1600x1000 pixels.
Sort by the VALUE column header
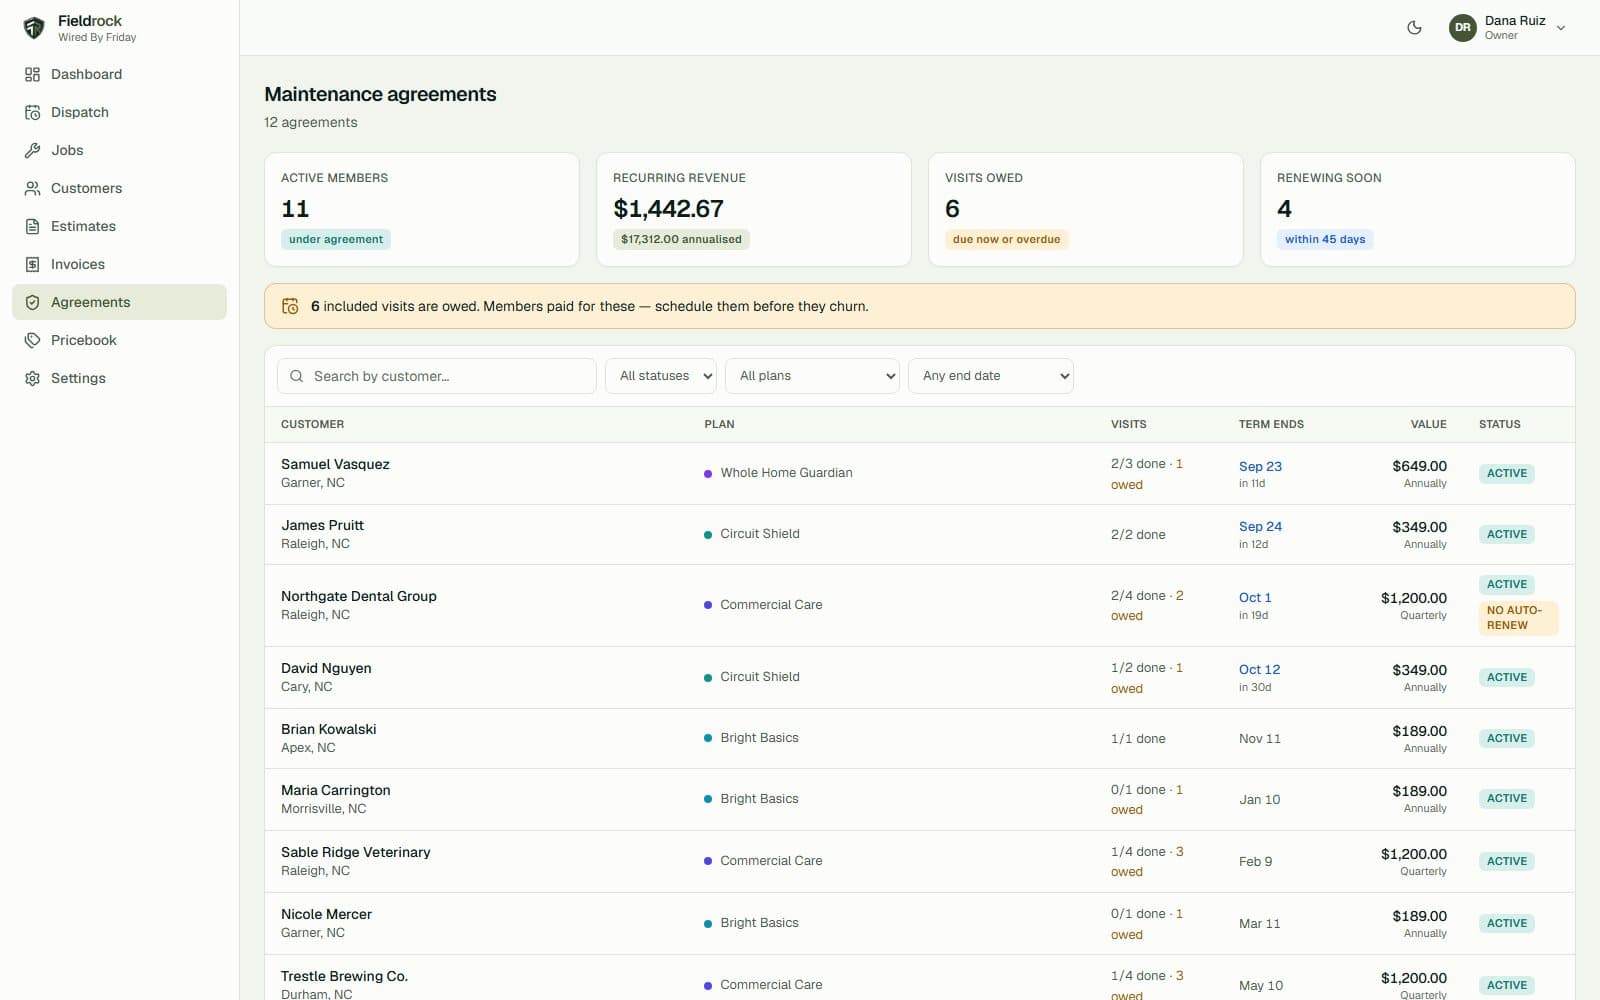tap(1428, 424)
